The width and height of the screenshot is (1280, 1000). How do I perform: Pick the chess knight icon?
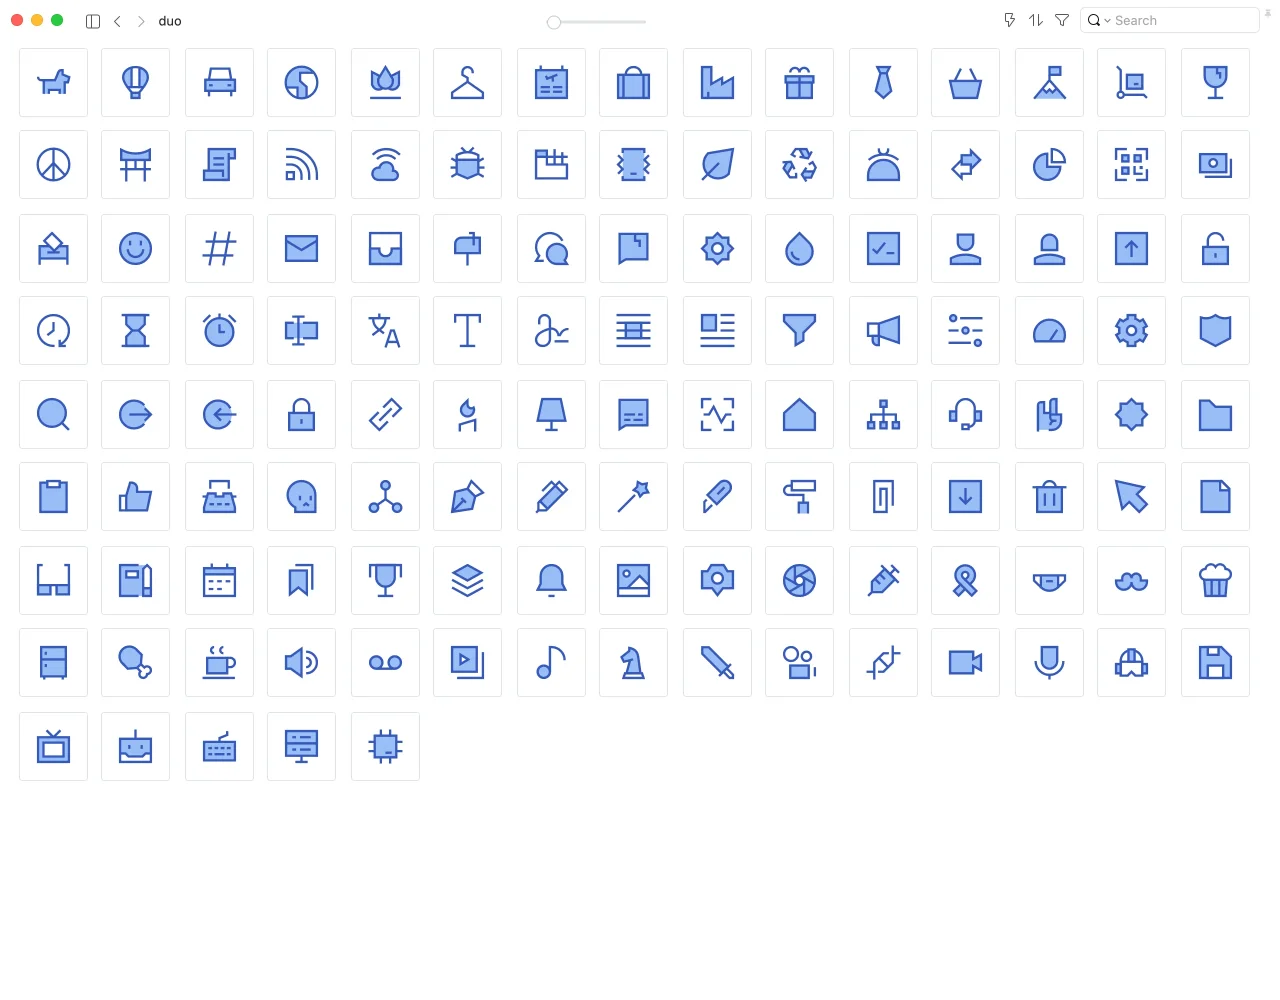tap(633, 663)
